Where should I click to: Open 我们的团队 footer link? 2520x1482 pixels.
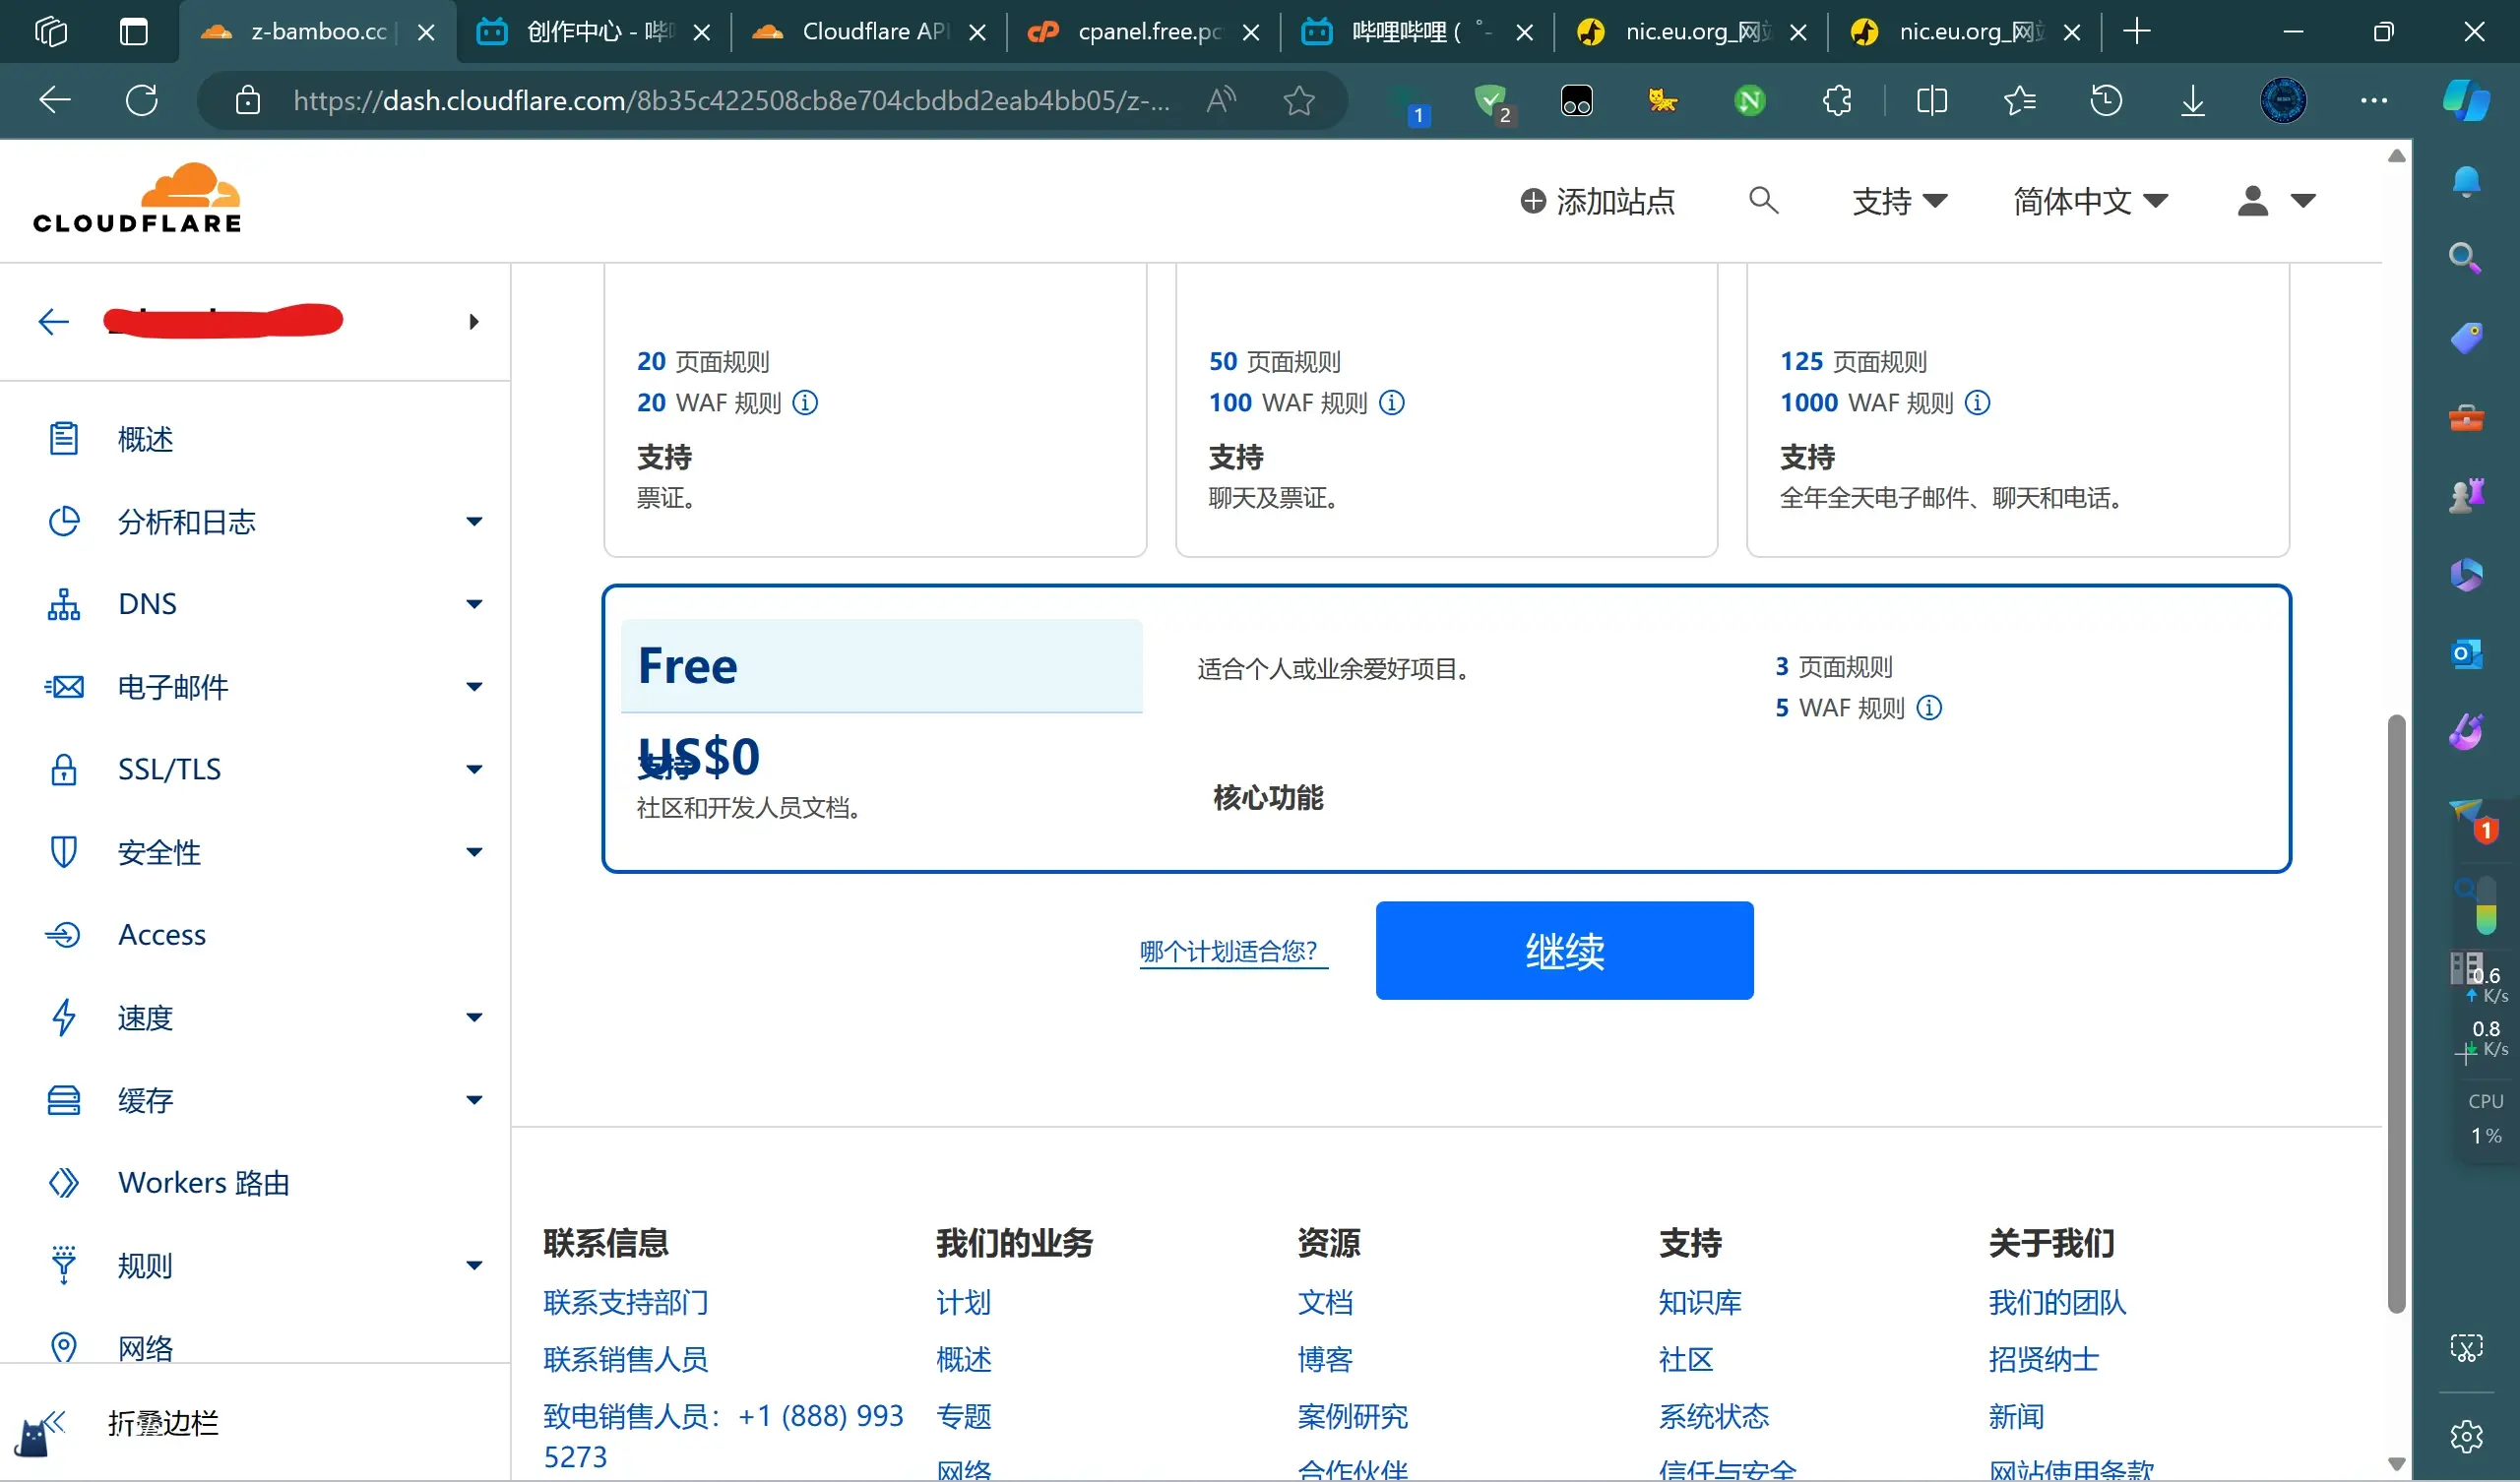2056,1302
